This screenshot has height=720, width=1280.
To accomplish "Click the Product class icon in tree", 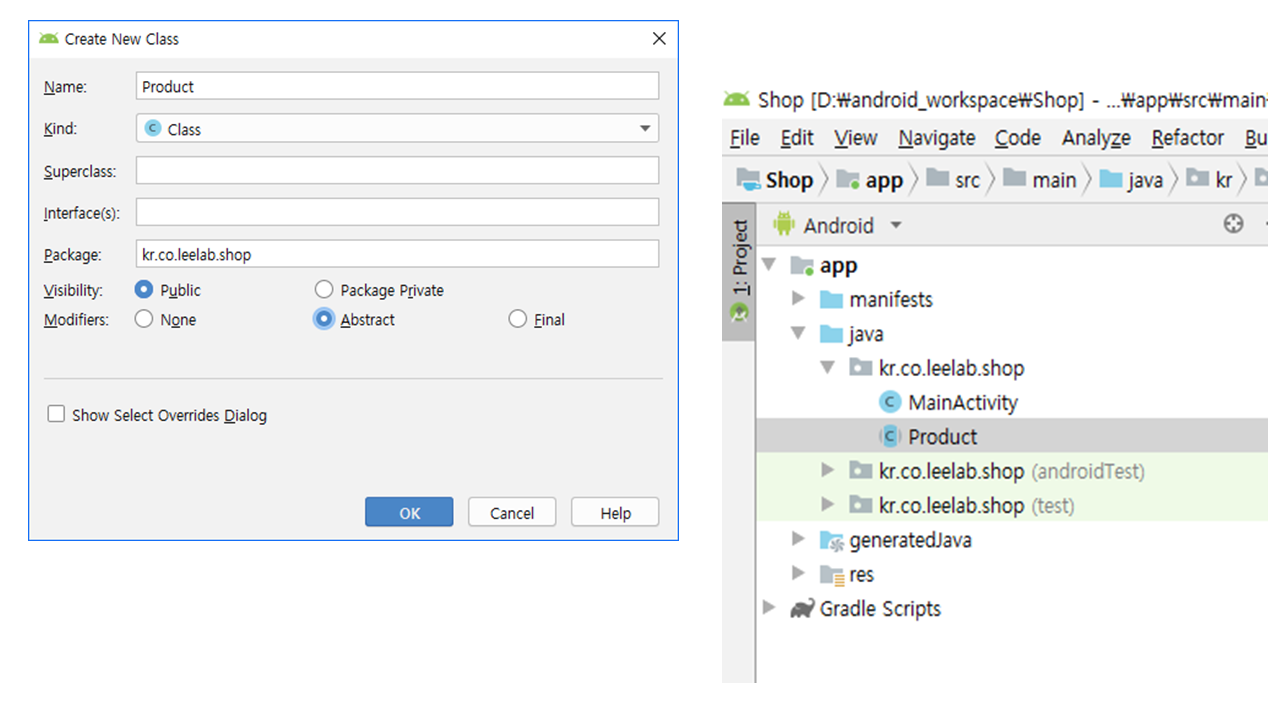I will click(x=889, y=436).
